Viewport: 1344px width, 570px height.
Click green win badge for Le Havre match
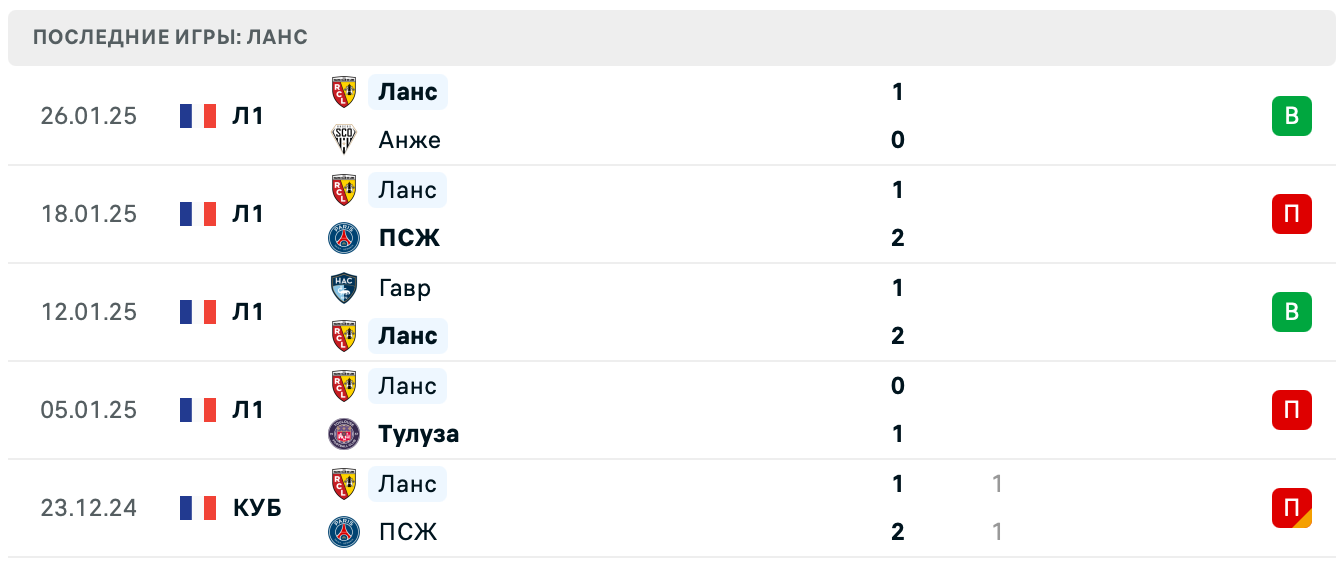point(1291,312)
